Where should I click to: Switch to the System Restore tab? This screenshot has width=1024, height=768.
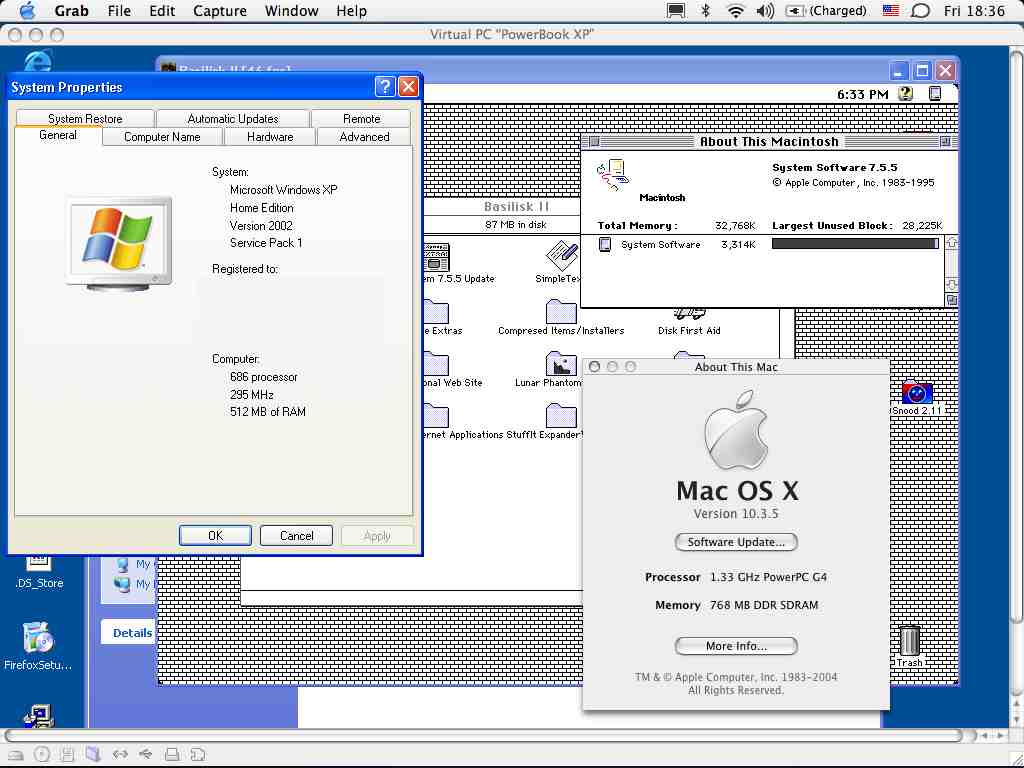click(x=84, y=118)
